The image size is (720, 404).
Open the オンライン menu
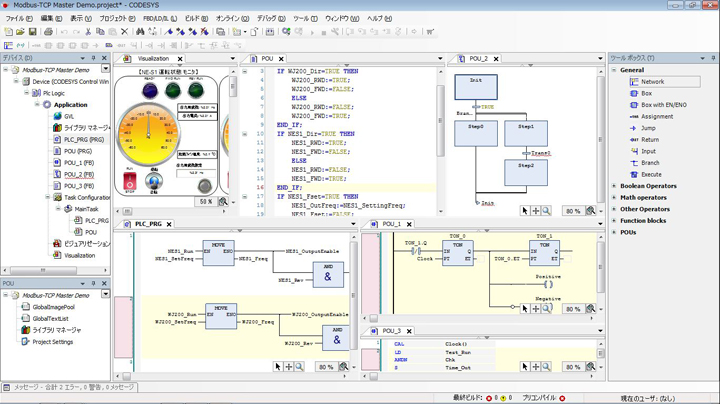click(x=232, y=19)
